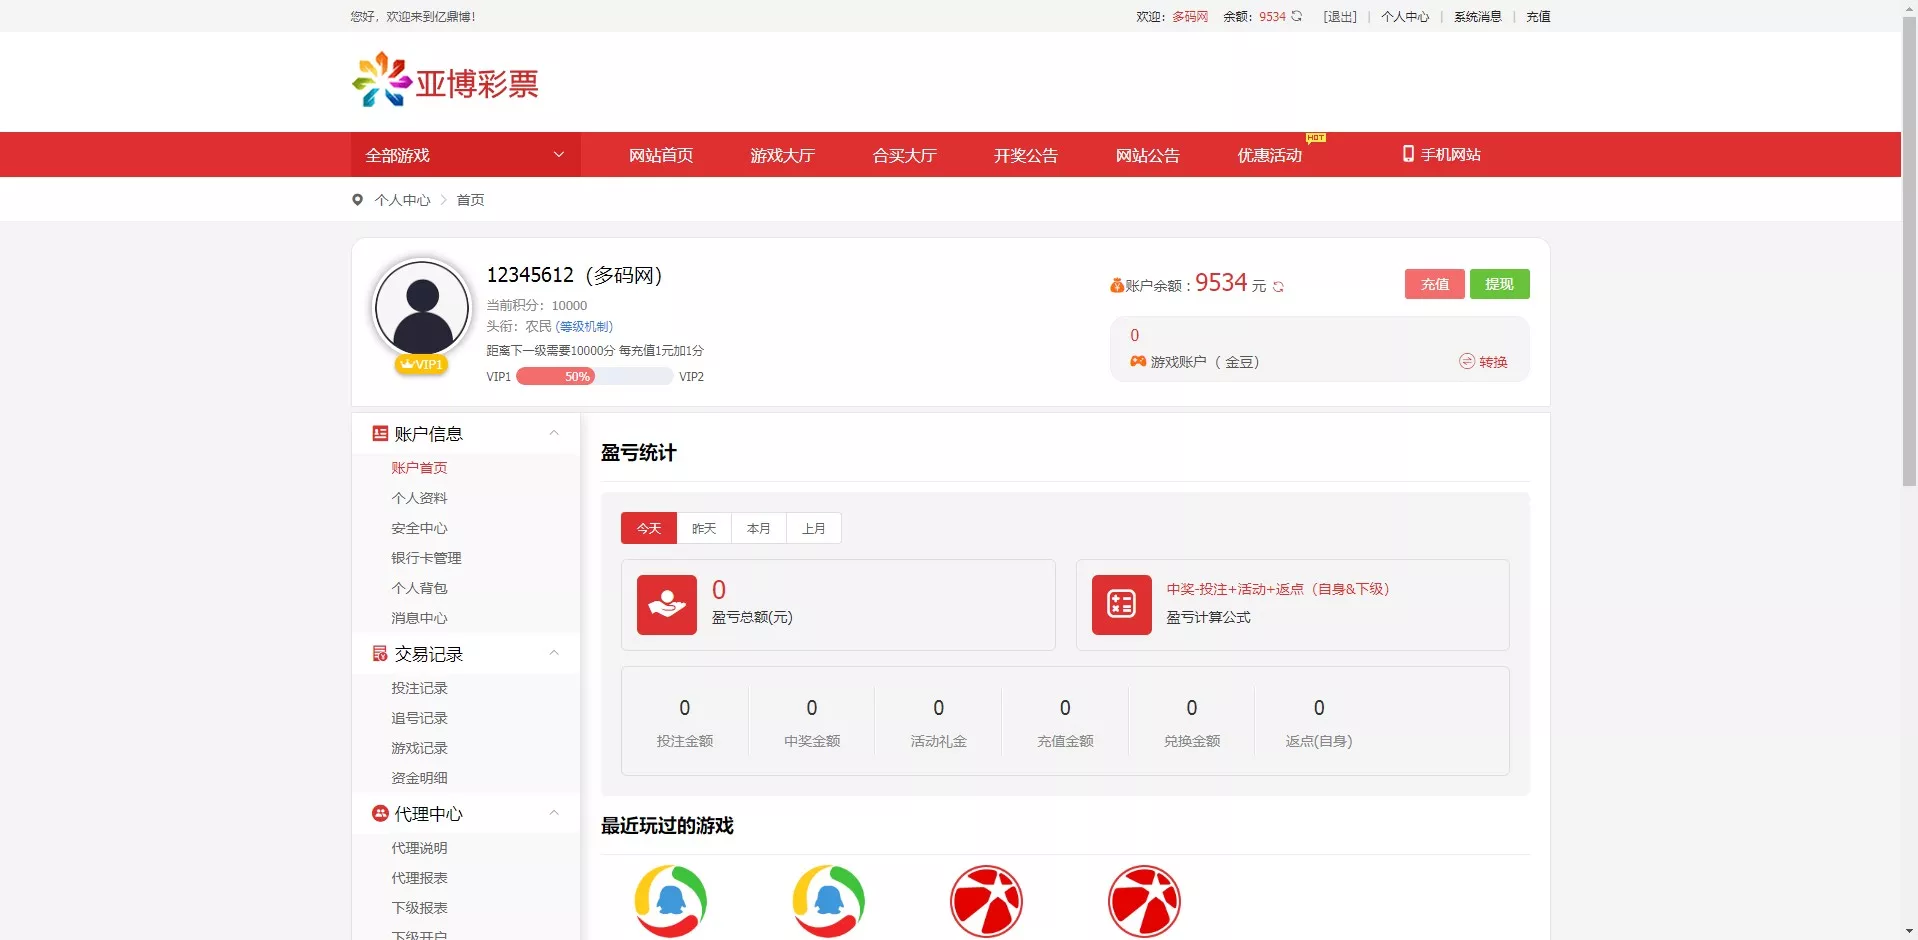Click the 充值 recharge button
The image size is (1918, 940).
(1434, 284)
